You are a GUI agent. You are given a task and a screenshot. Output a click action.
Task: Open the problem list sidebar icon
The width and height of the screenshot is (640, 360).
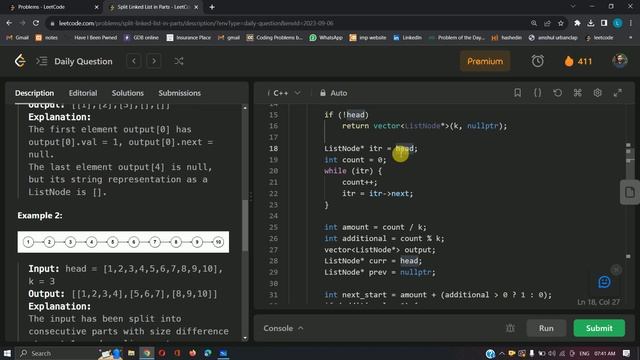click(42, 61)
